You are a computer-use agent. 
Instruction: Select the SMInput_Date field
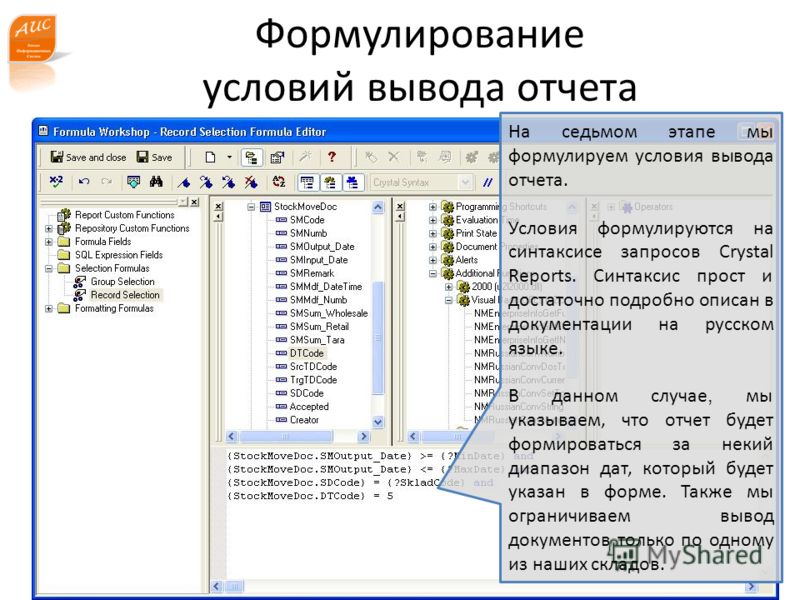(x=318, y=260)
